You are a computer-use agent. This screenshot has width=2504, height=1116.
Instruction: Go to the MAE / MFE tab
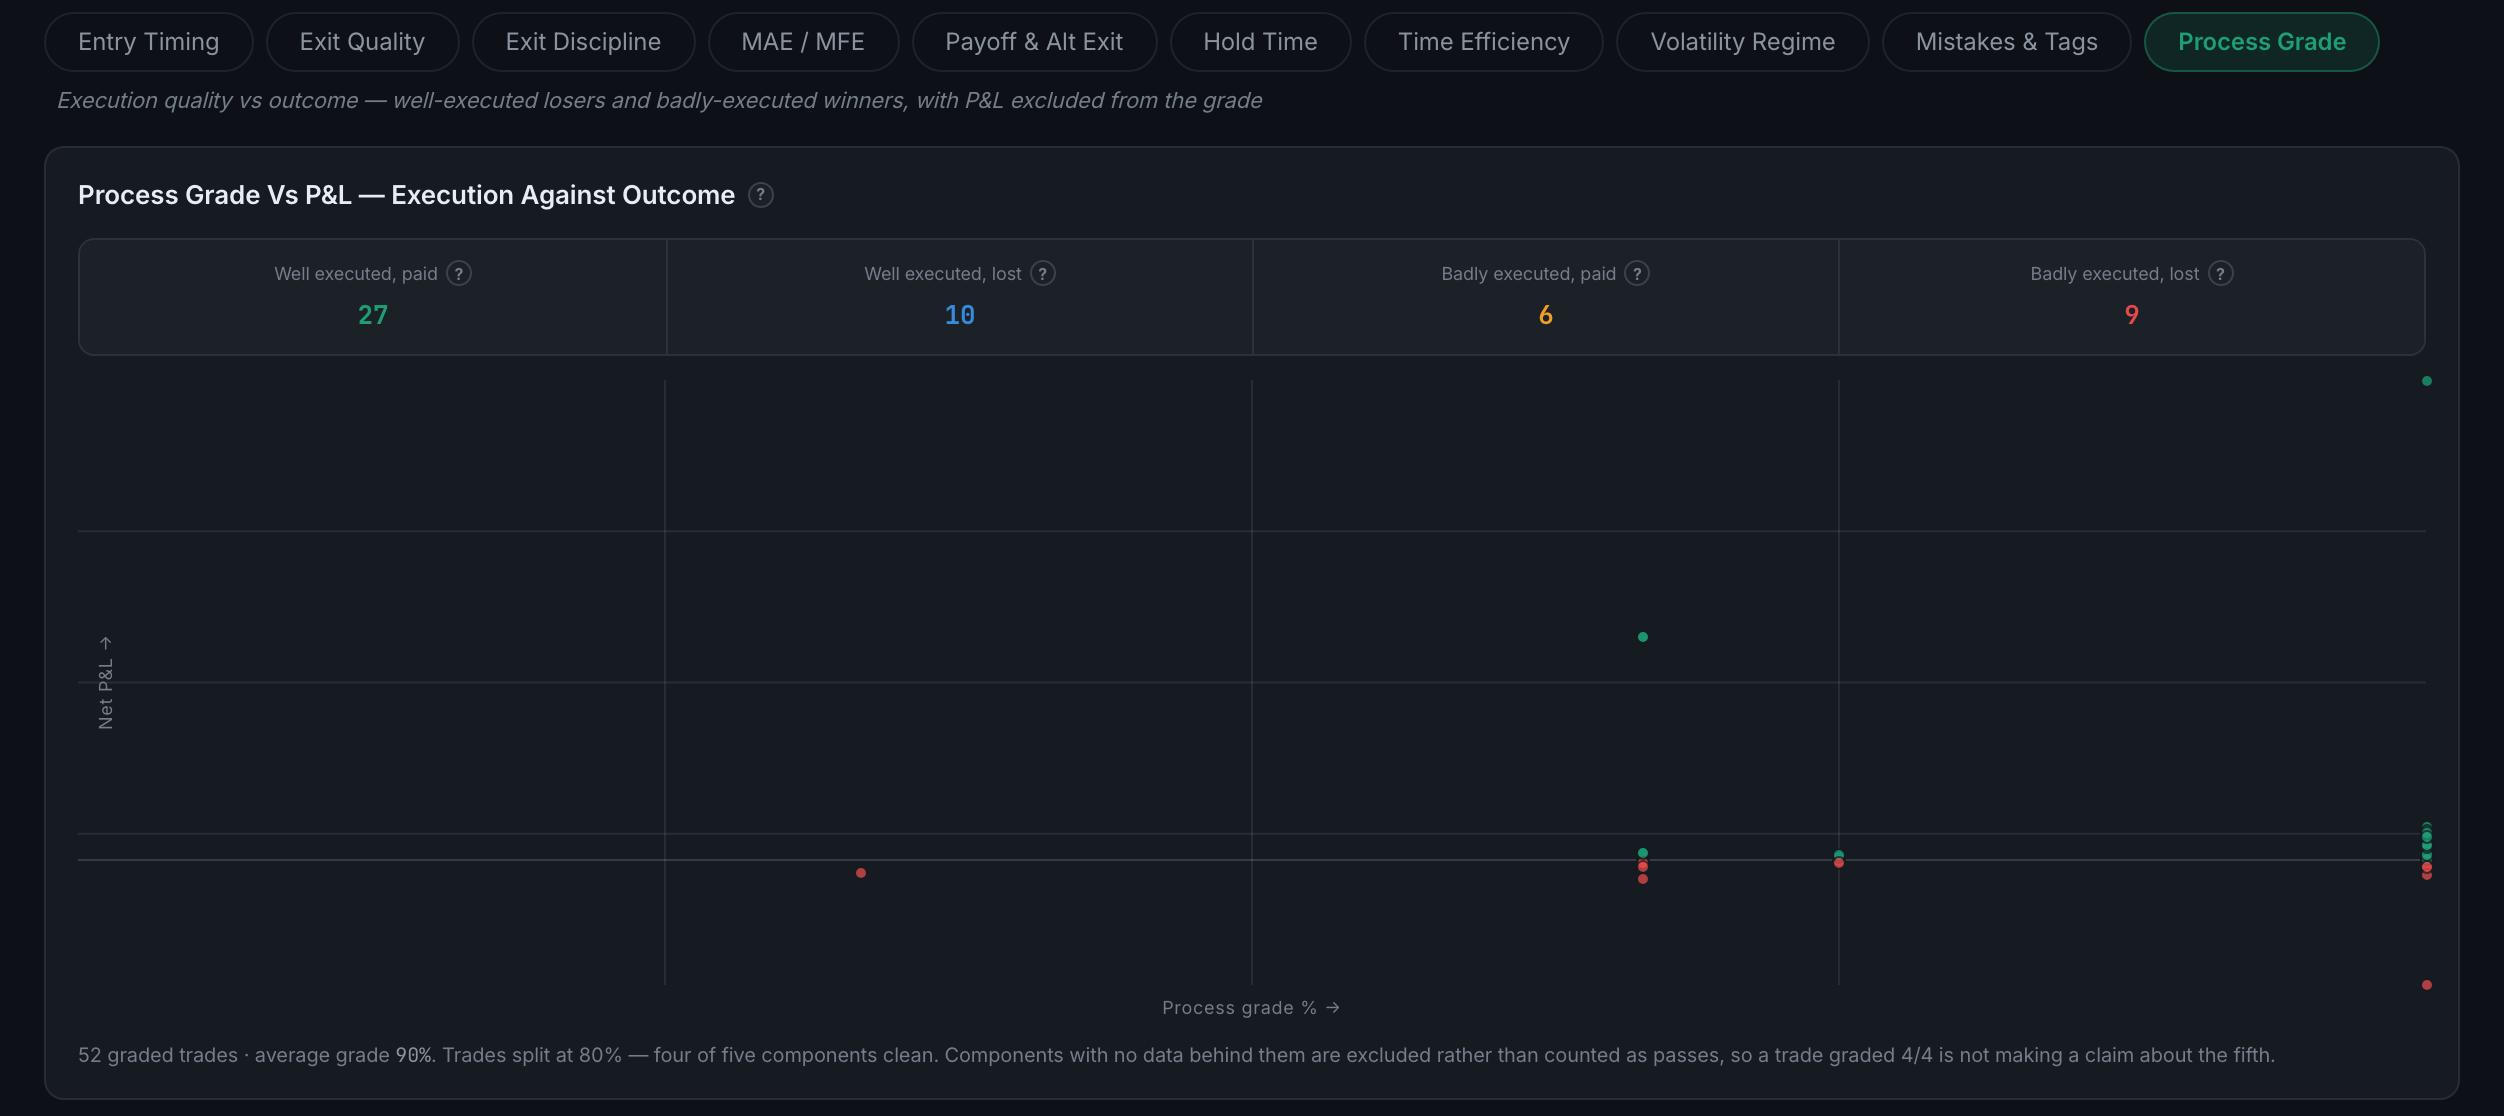click(803, 42)
